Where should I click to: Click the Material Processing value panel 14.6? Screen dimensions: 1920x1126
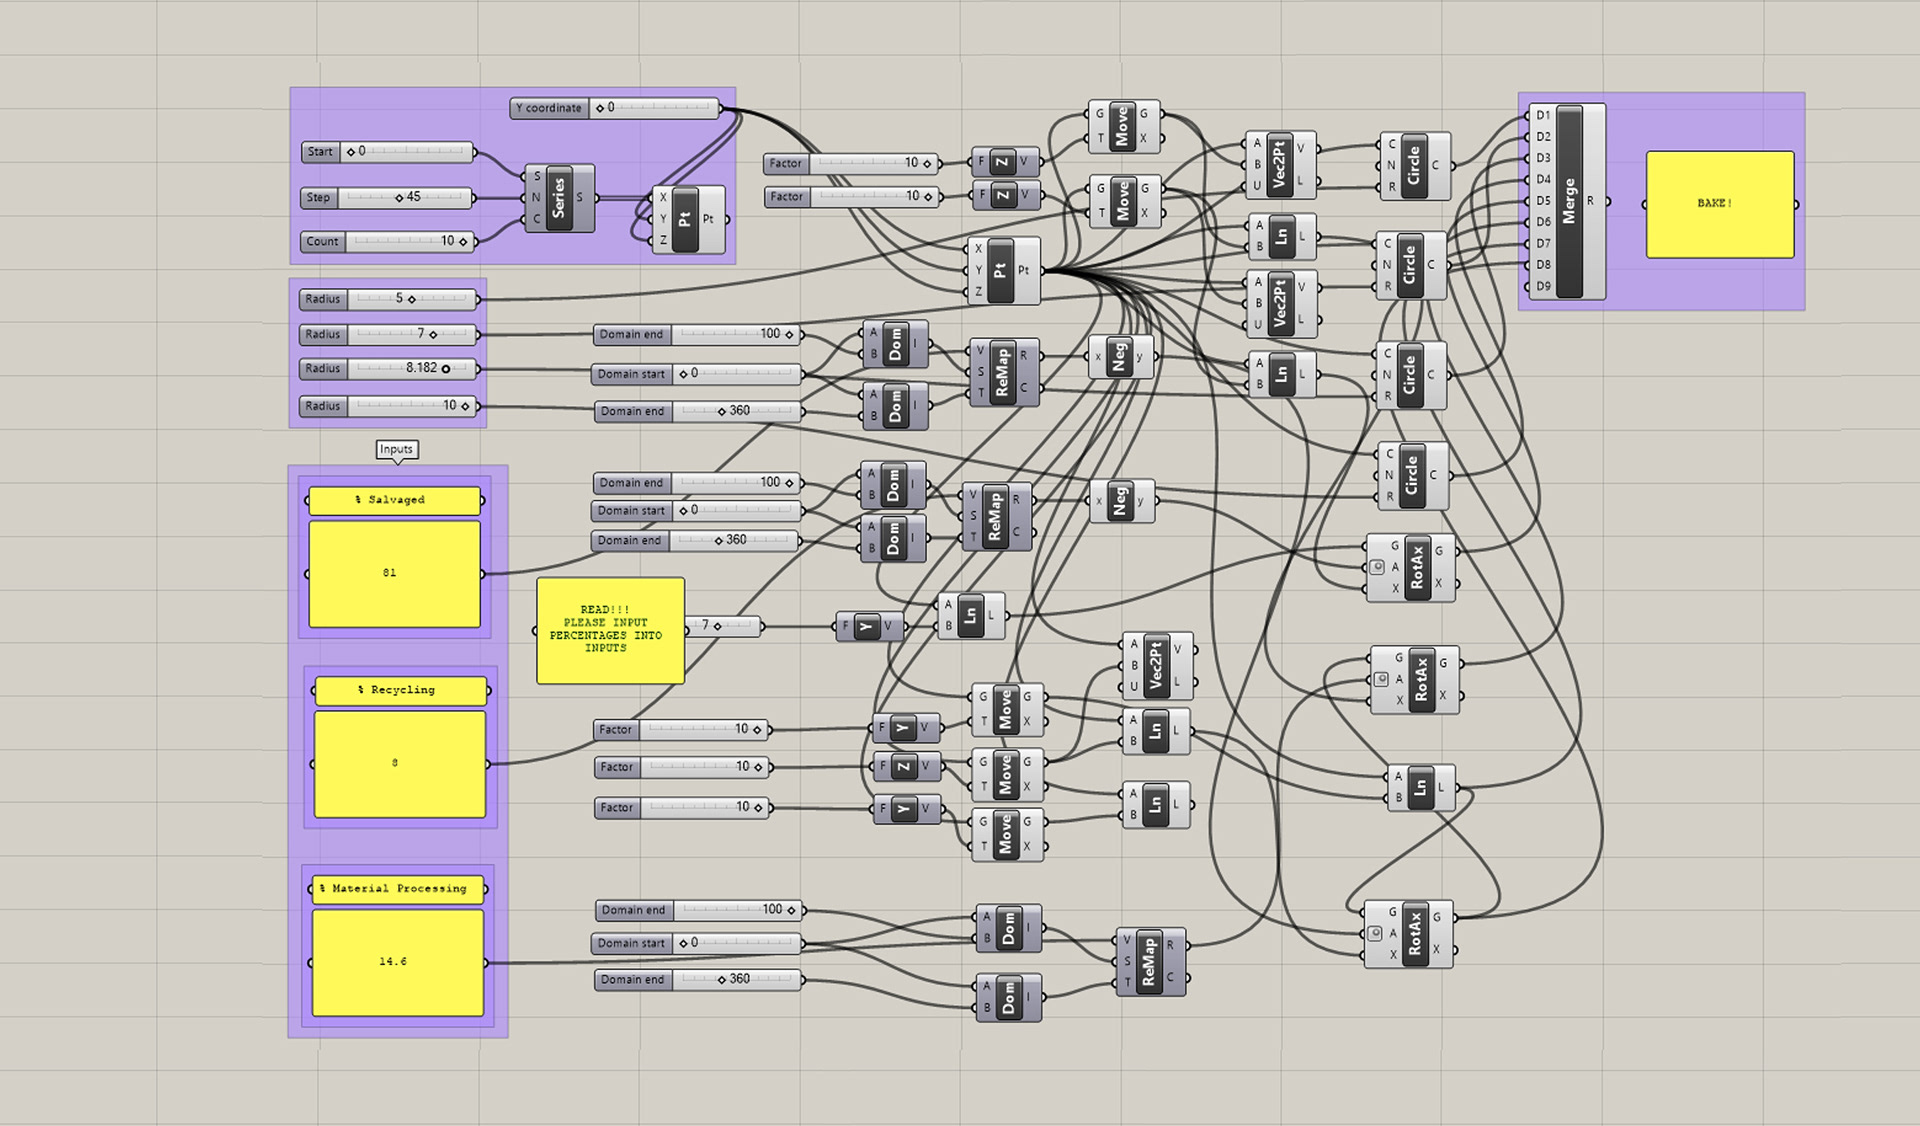pos(397,962)
